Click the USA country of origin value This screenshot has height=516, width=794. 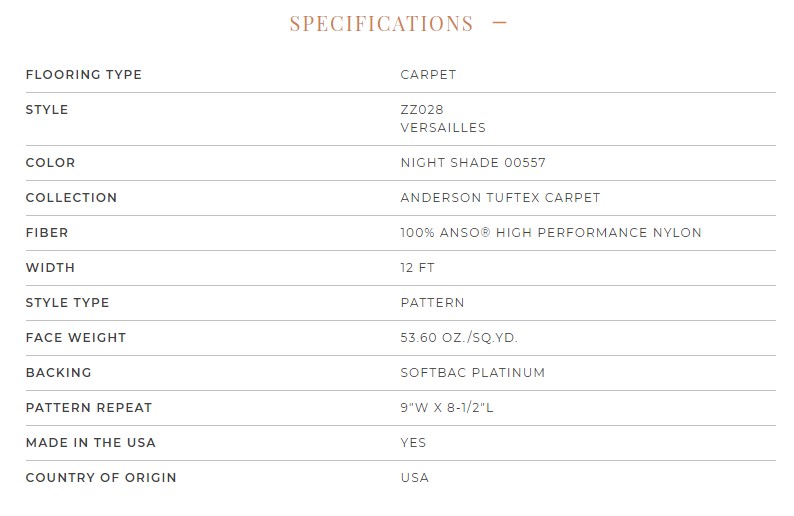point(415,478)
